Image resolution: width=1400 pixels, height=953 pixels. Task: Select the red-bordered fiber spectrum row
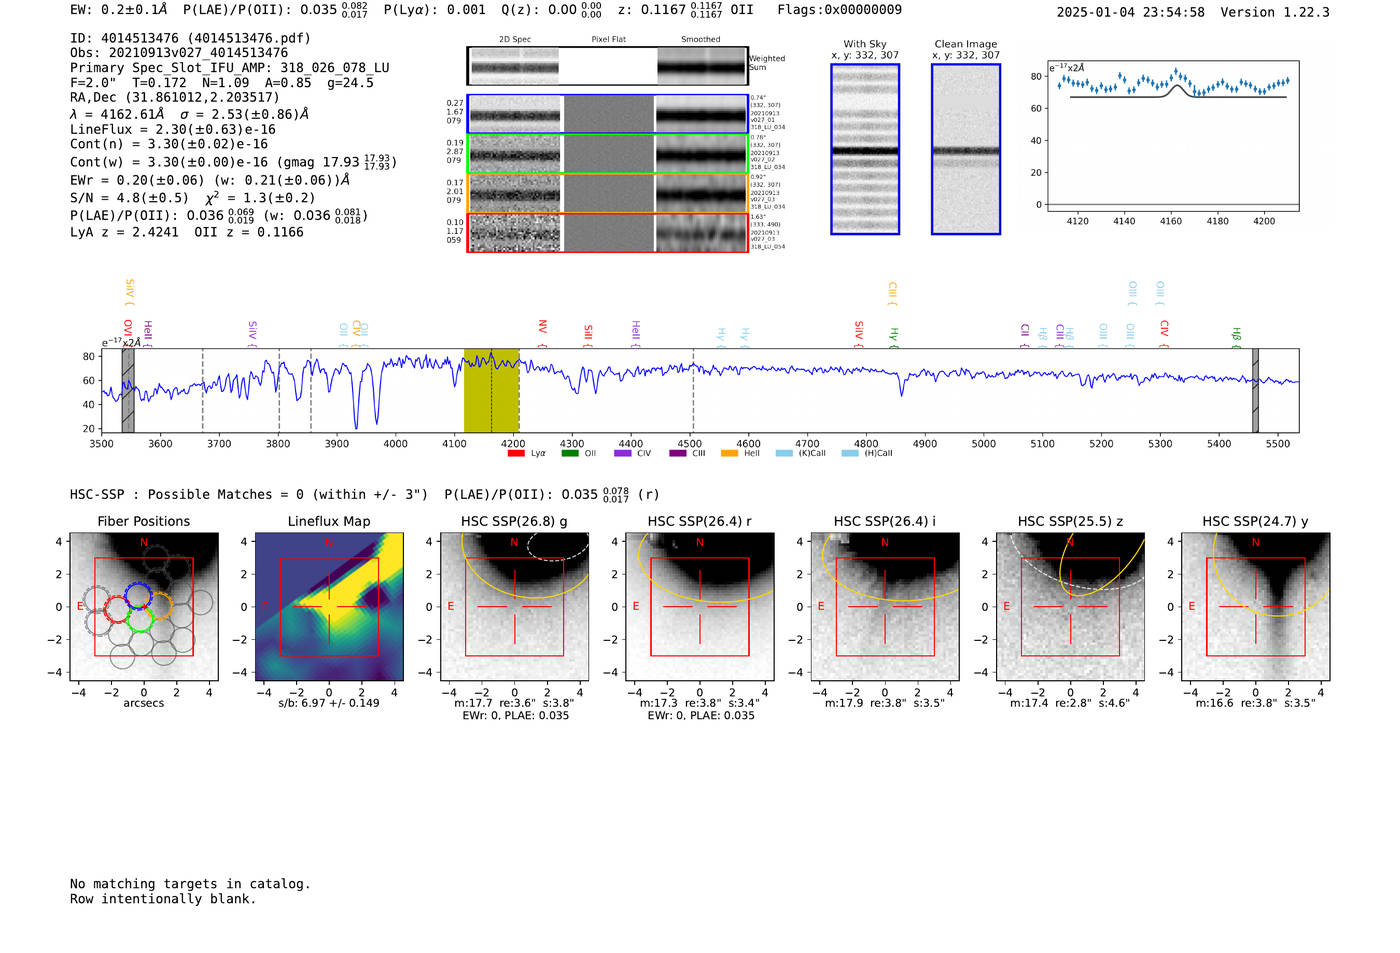[607, 232]
